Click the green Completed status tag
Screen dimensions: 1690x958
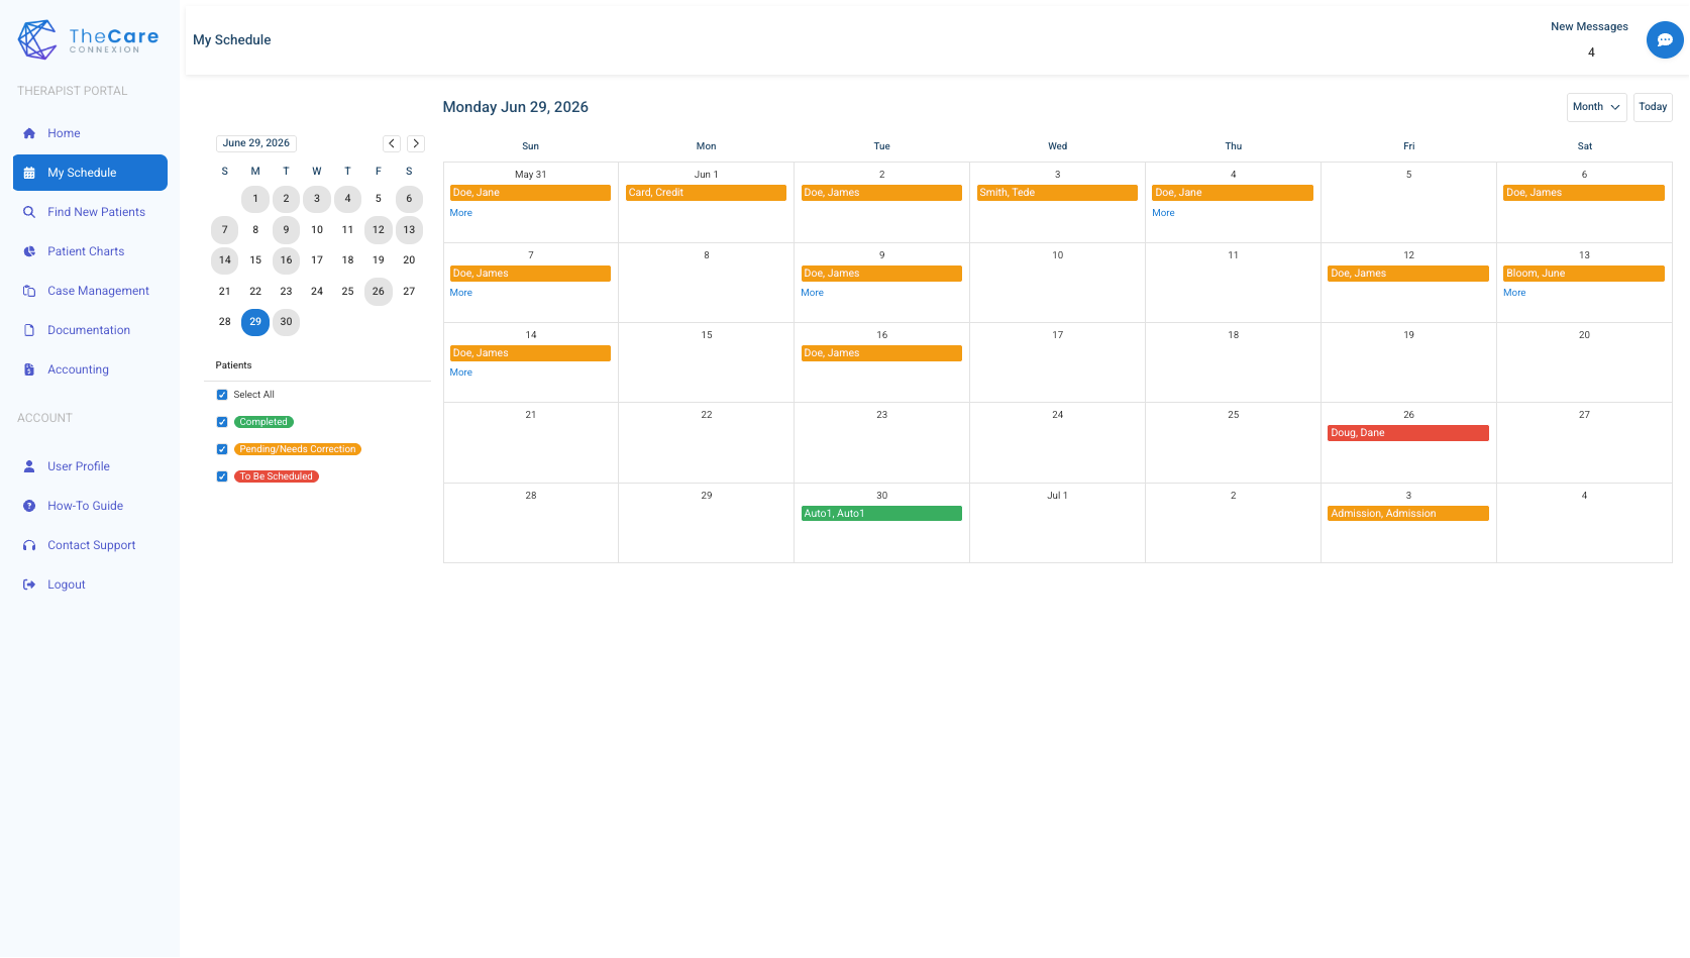[264, 422]
